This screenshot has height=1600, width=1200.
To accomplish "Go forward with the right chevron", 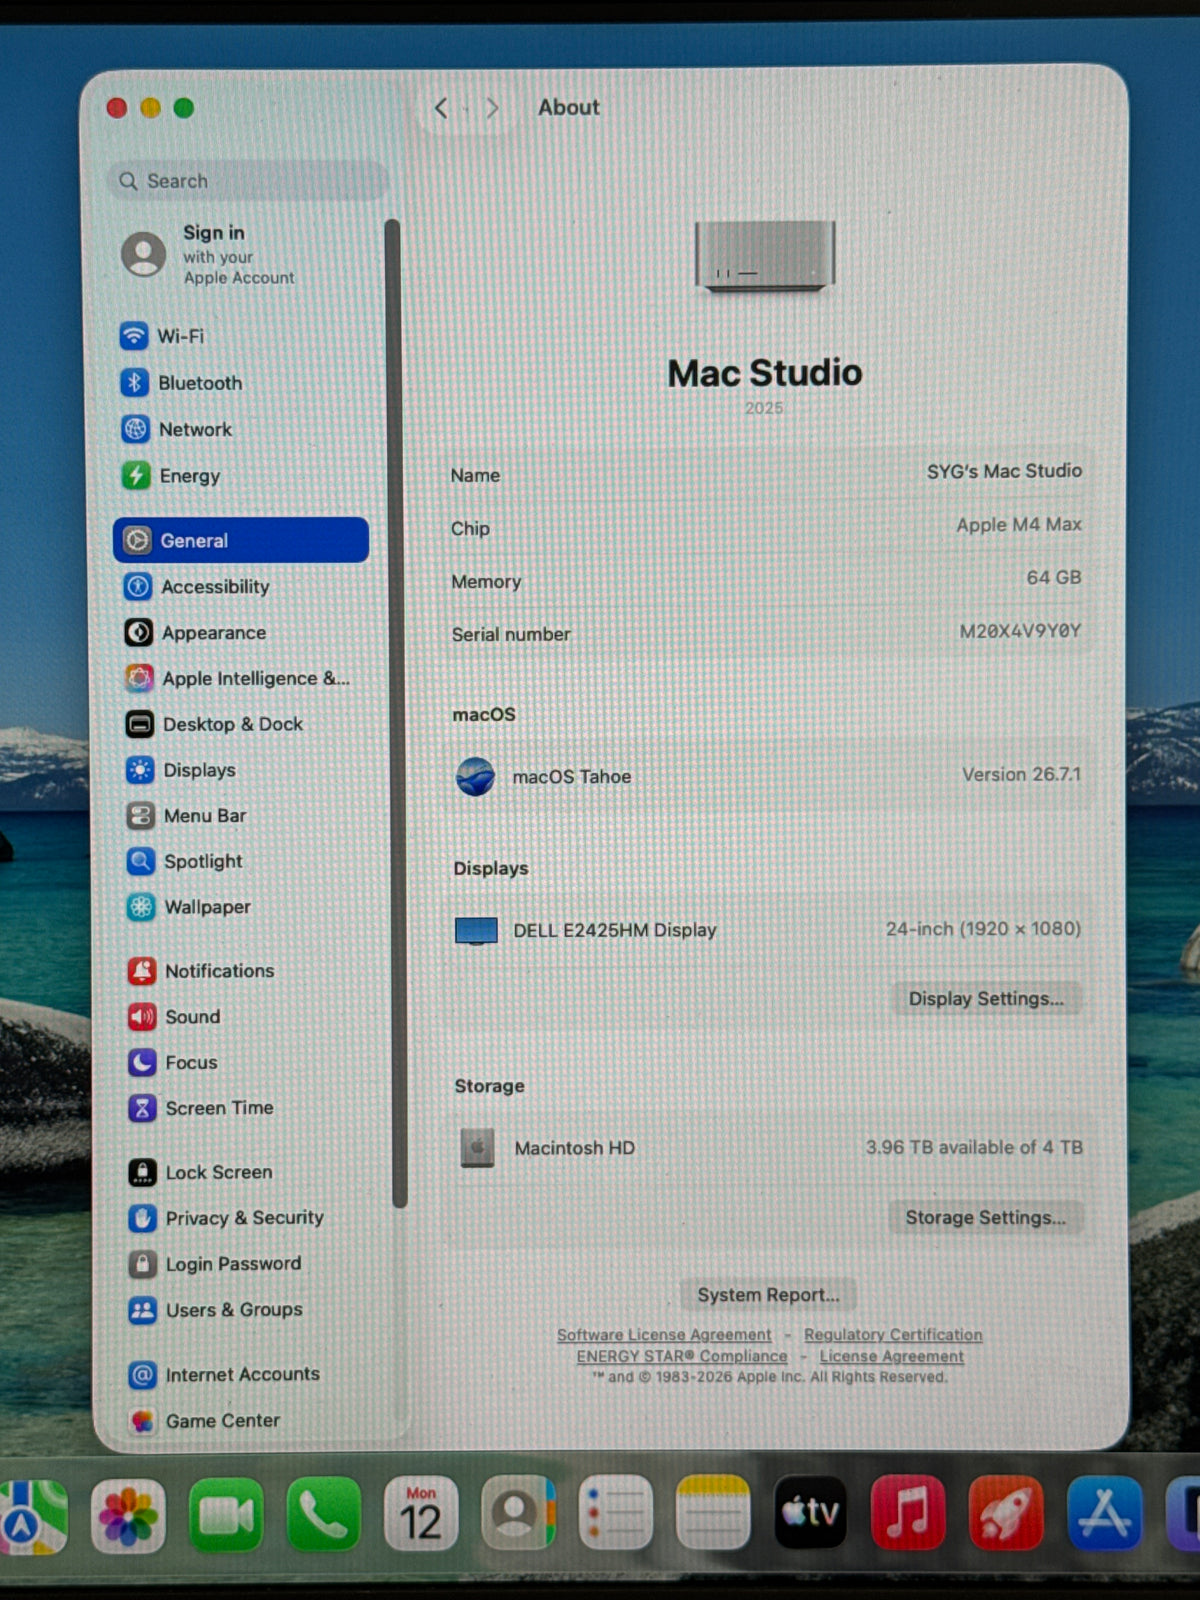I will pos(492,108).
